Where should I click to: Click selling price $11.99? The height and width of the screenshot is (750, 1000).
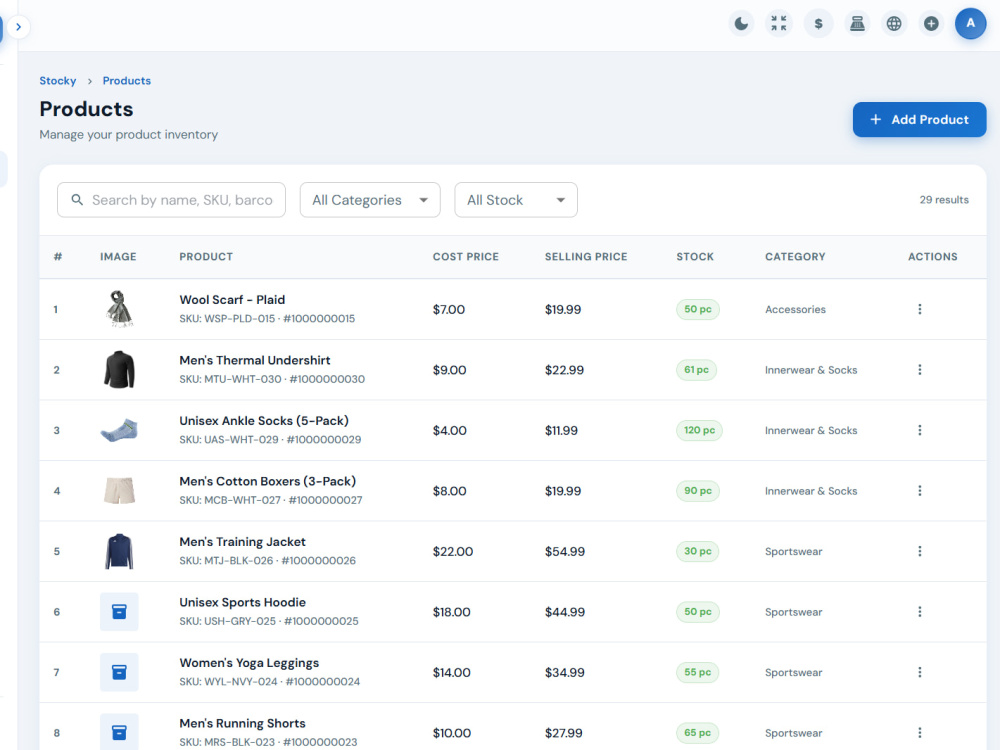tap(561, 430)
